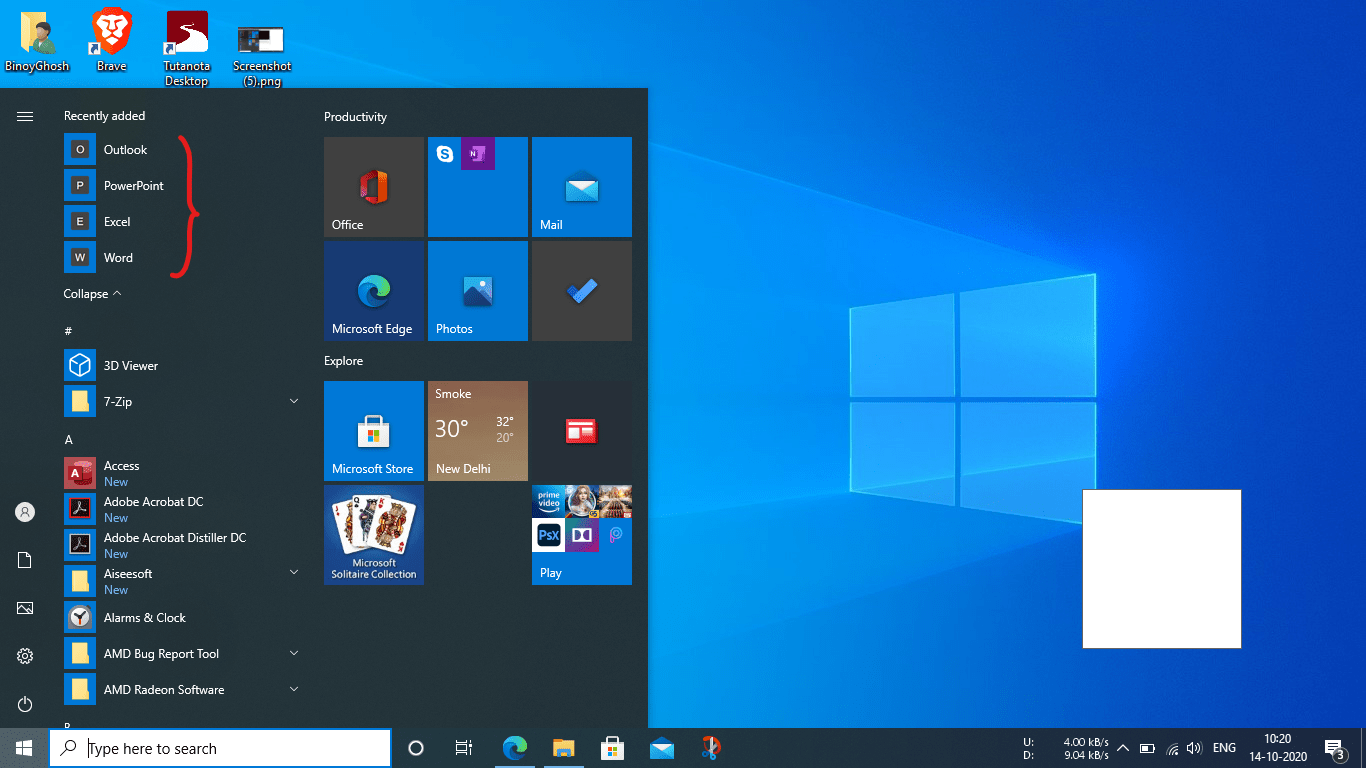The height and width of the screenshot is (768, 1366).
Task: Click the taskbar search box
Action: 220,748
